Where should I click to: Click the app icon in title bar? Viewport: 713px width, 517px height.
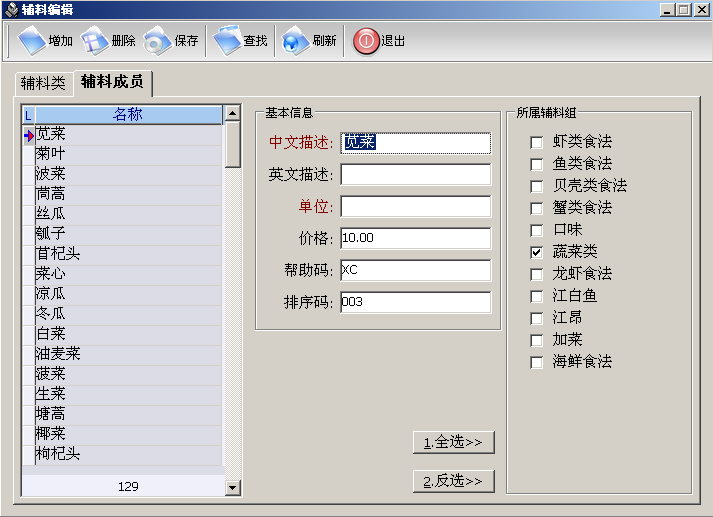pyautogui.click(x=10, y=9)
